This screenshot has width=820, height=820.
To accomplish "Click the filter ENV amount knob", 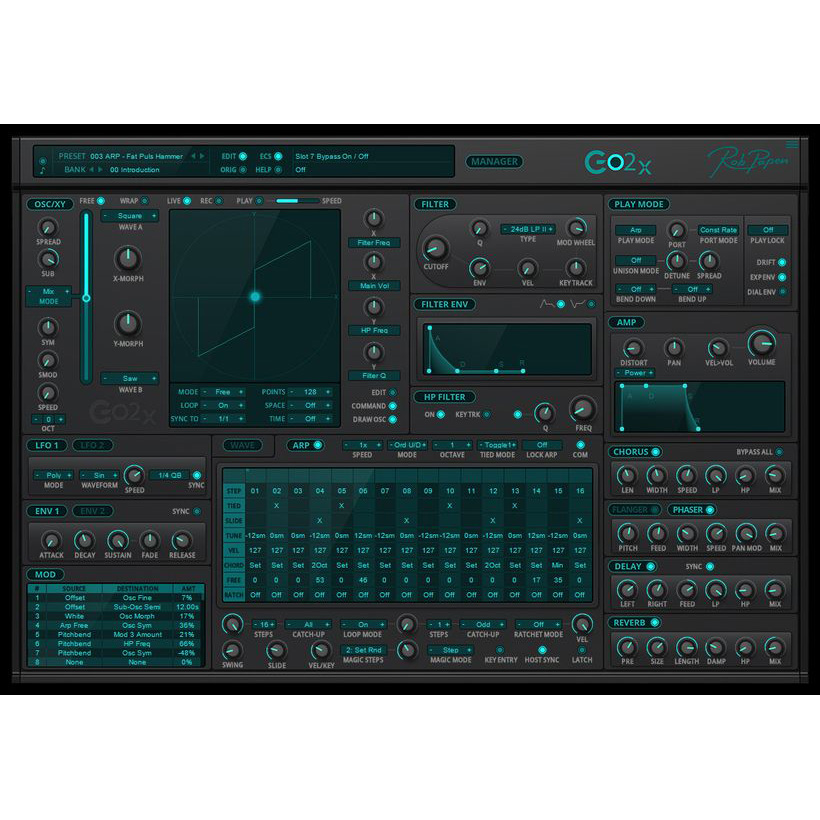I will 480,268.
